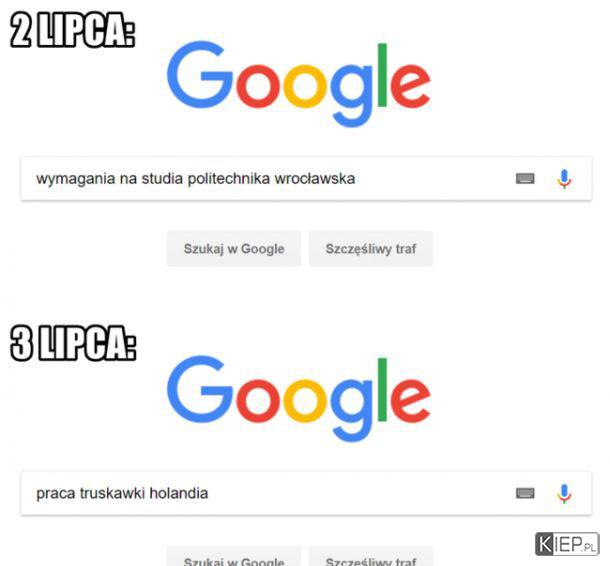Screen dimensions: 610x566
Task: Focus search field containing 'wymagania na studia politechnika wrocławska'
Action: (307, 179)
